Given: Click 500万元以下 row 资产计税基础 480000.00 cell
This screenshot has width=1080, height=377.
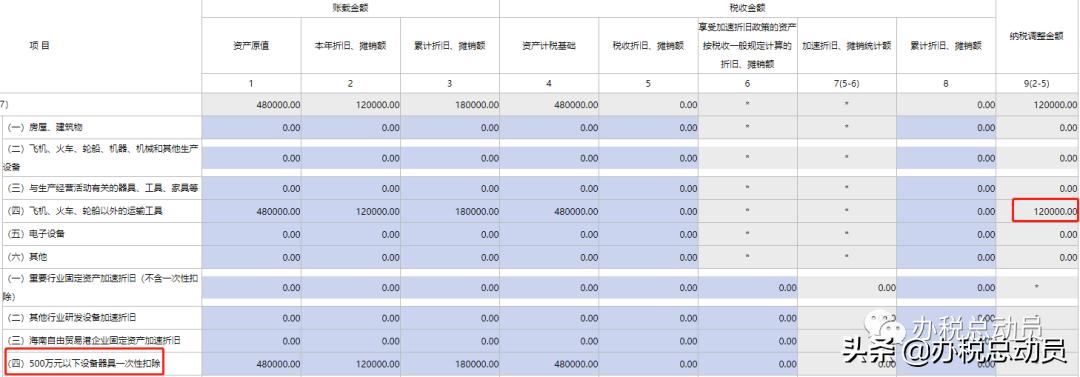Looking at the screenshot, I should [549, 363].
